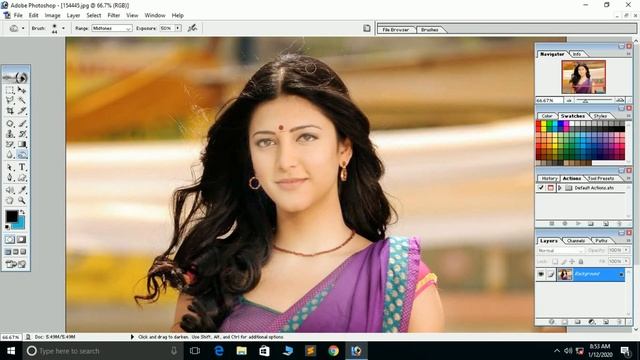Enable lock transparent pixels
Screen dimensions: 640x360
tap(555, 261)
